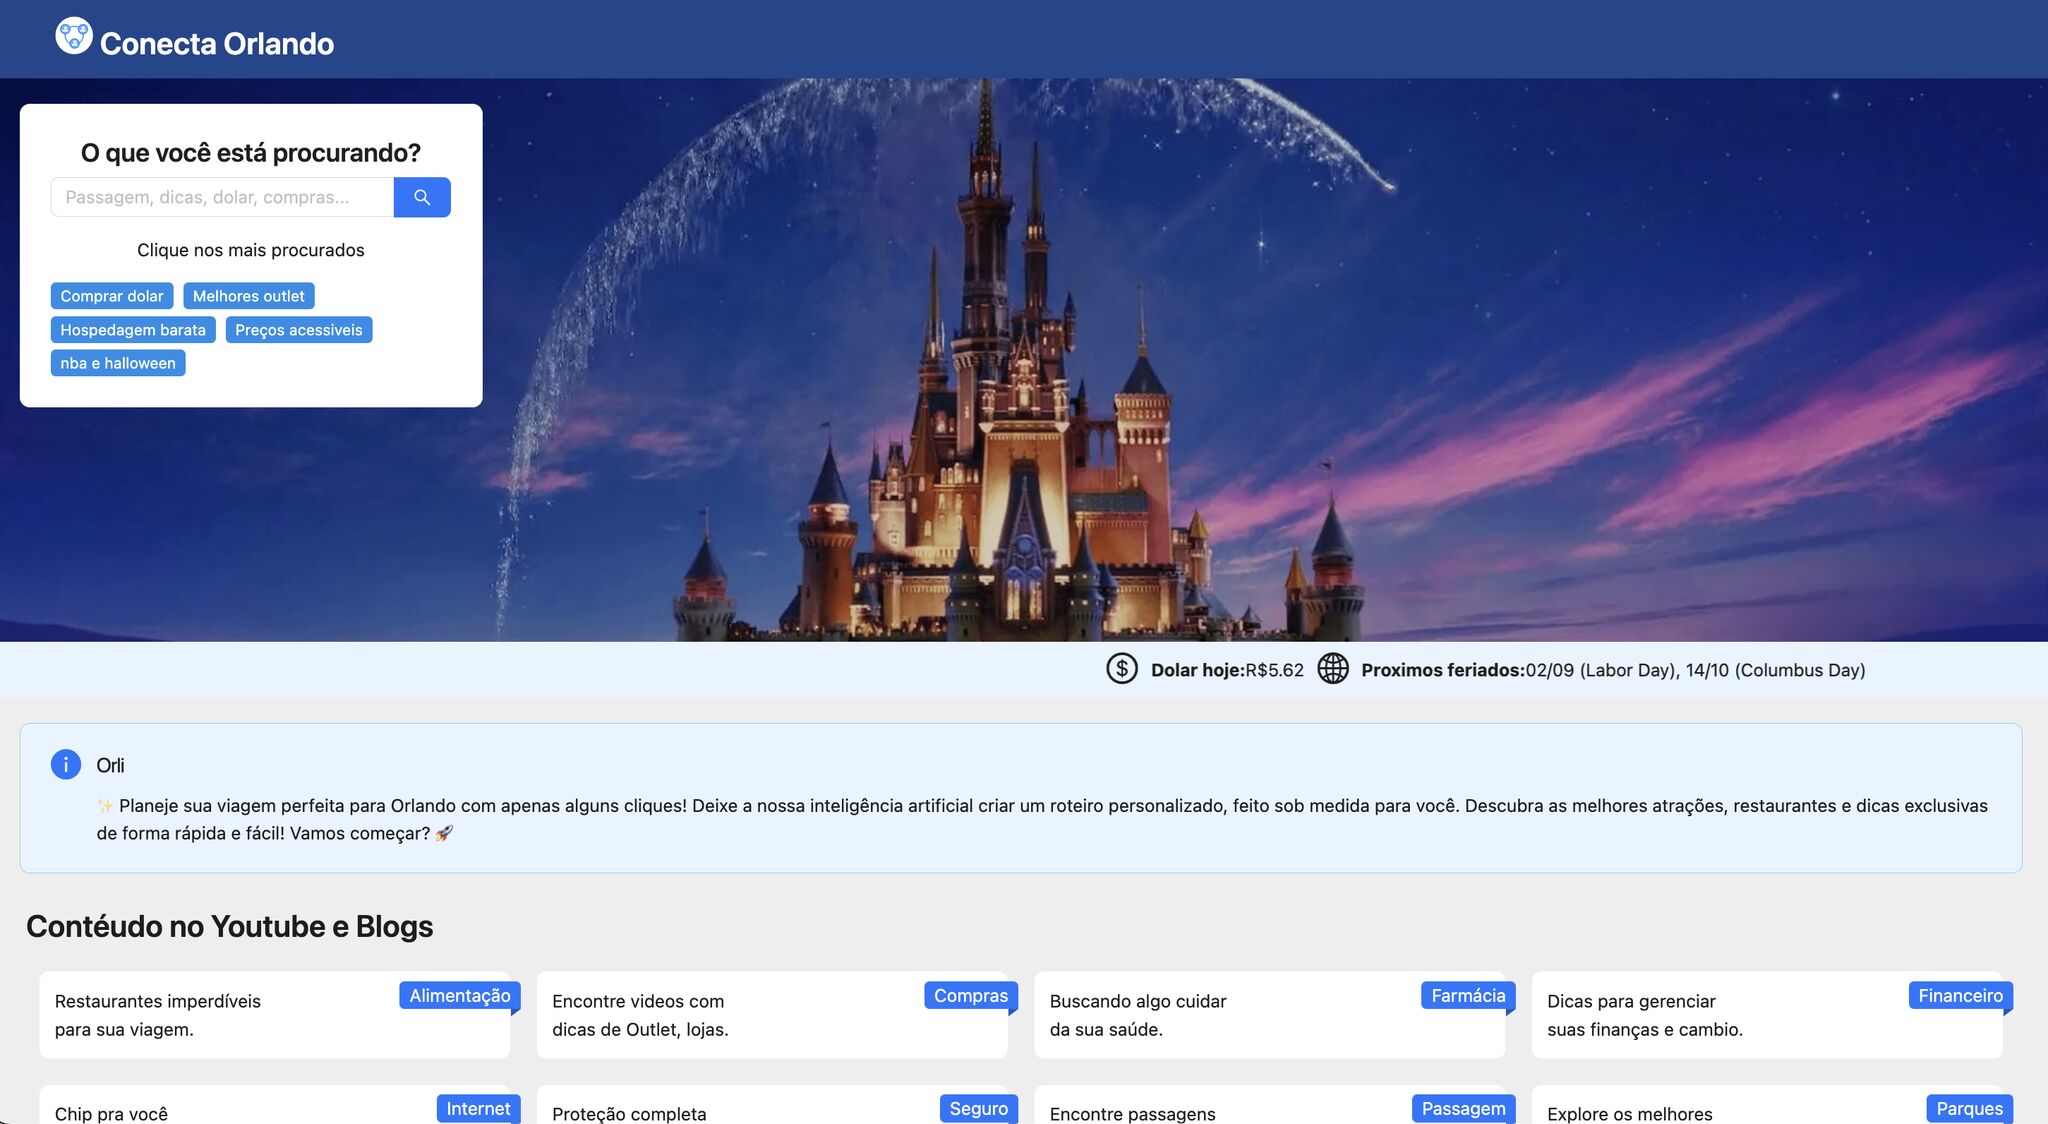Click the globe holidays icon
This screenshot has height=1124, width=2048.
(x=1333, y=668)
